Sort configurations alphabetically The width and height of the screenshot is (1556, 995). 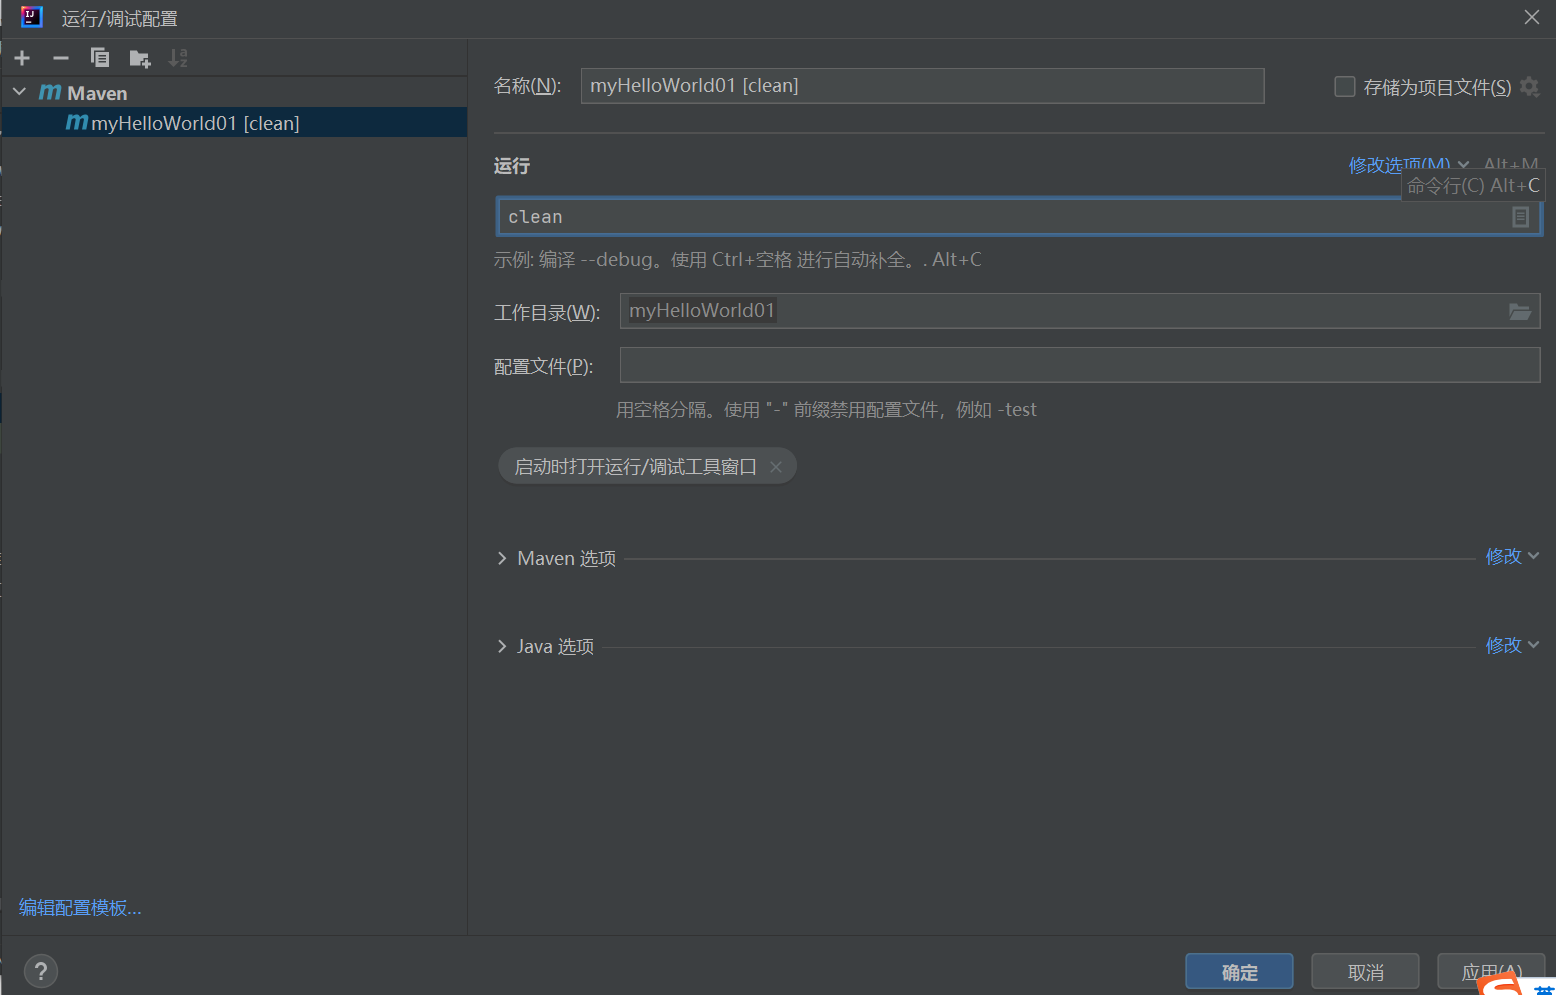[178, 58]
